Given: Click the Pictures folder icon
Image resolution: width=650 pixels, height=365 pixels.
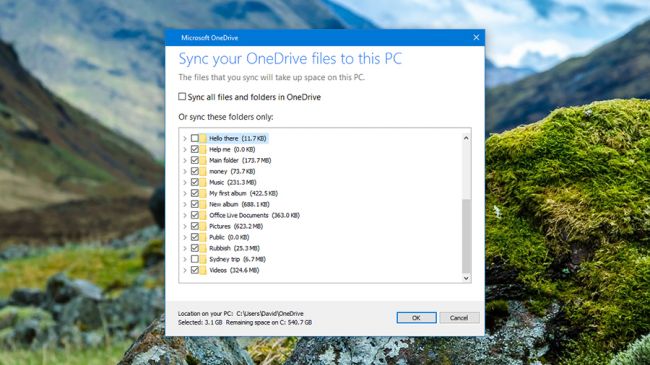Looking at the screenshot, I should (203, 226).
